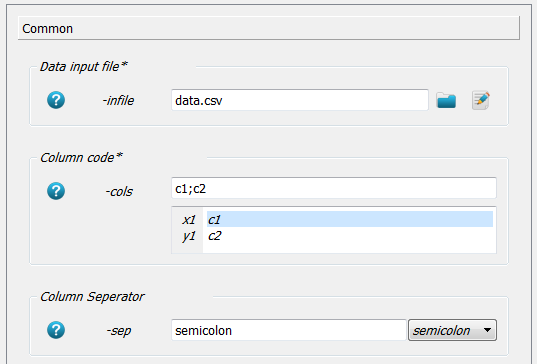The height and width of the screenshot is (364, 537).
Task: Click the y1 row header
Action: point(189,236)
